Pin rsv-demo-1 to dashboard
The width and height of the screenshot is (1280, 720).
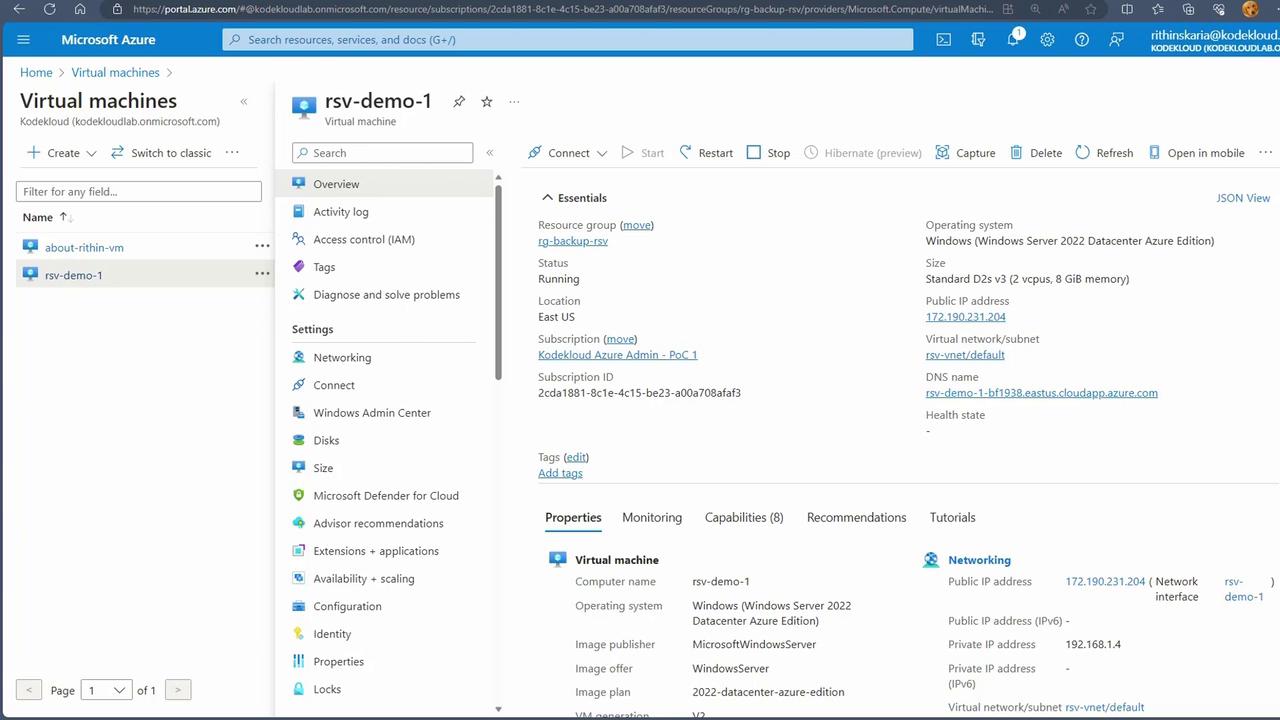(459, 102)
